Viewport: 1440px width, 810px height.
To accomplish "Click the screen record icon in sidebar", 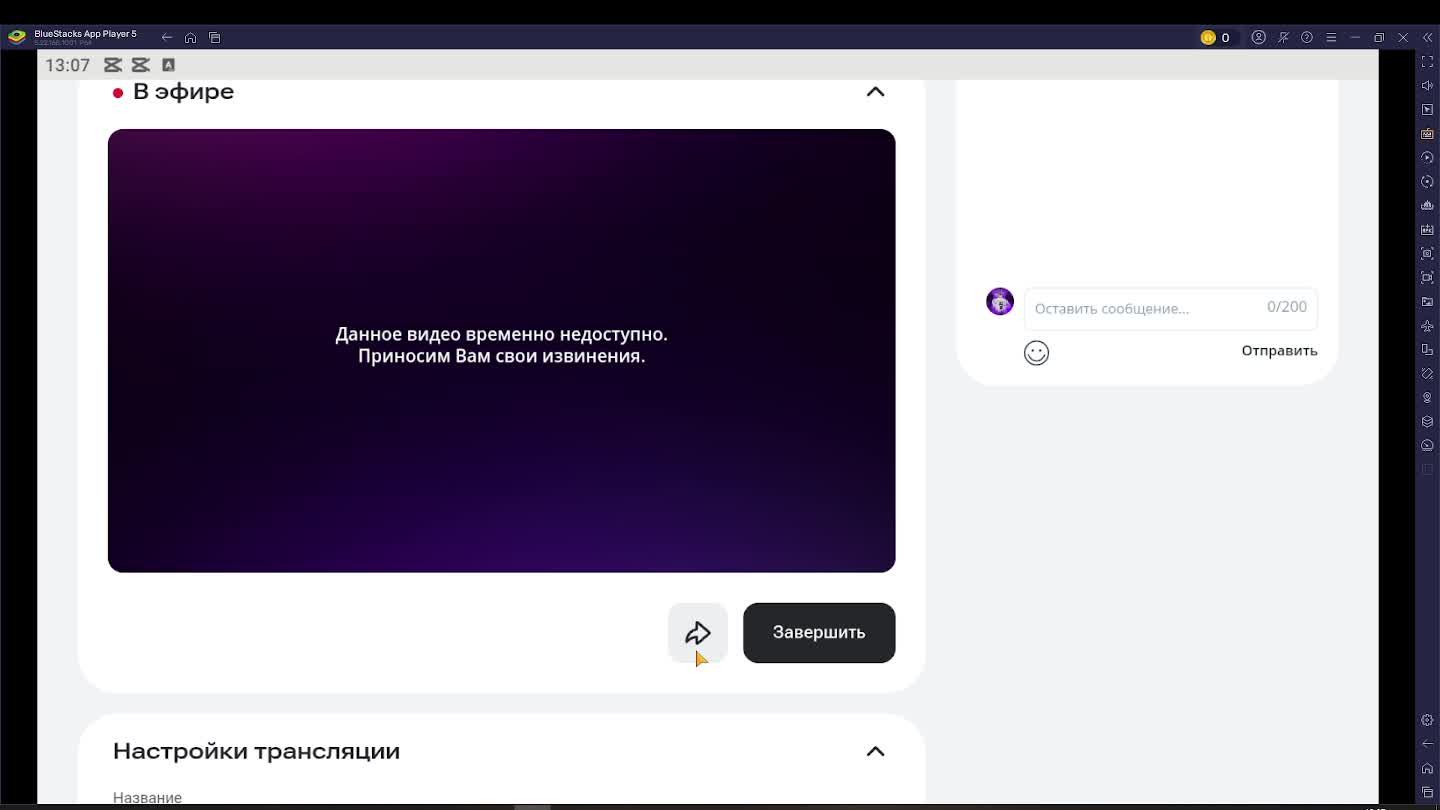I will click(x=1427, y=278).
